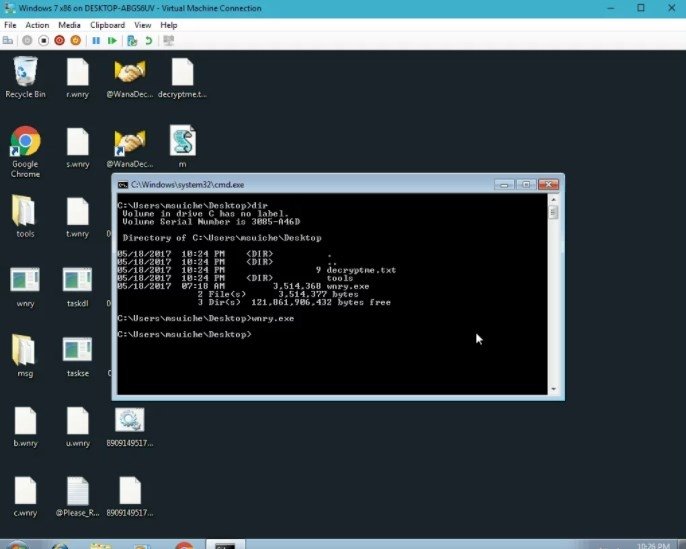Select the Google Chrome shortcut icon

25,152
